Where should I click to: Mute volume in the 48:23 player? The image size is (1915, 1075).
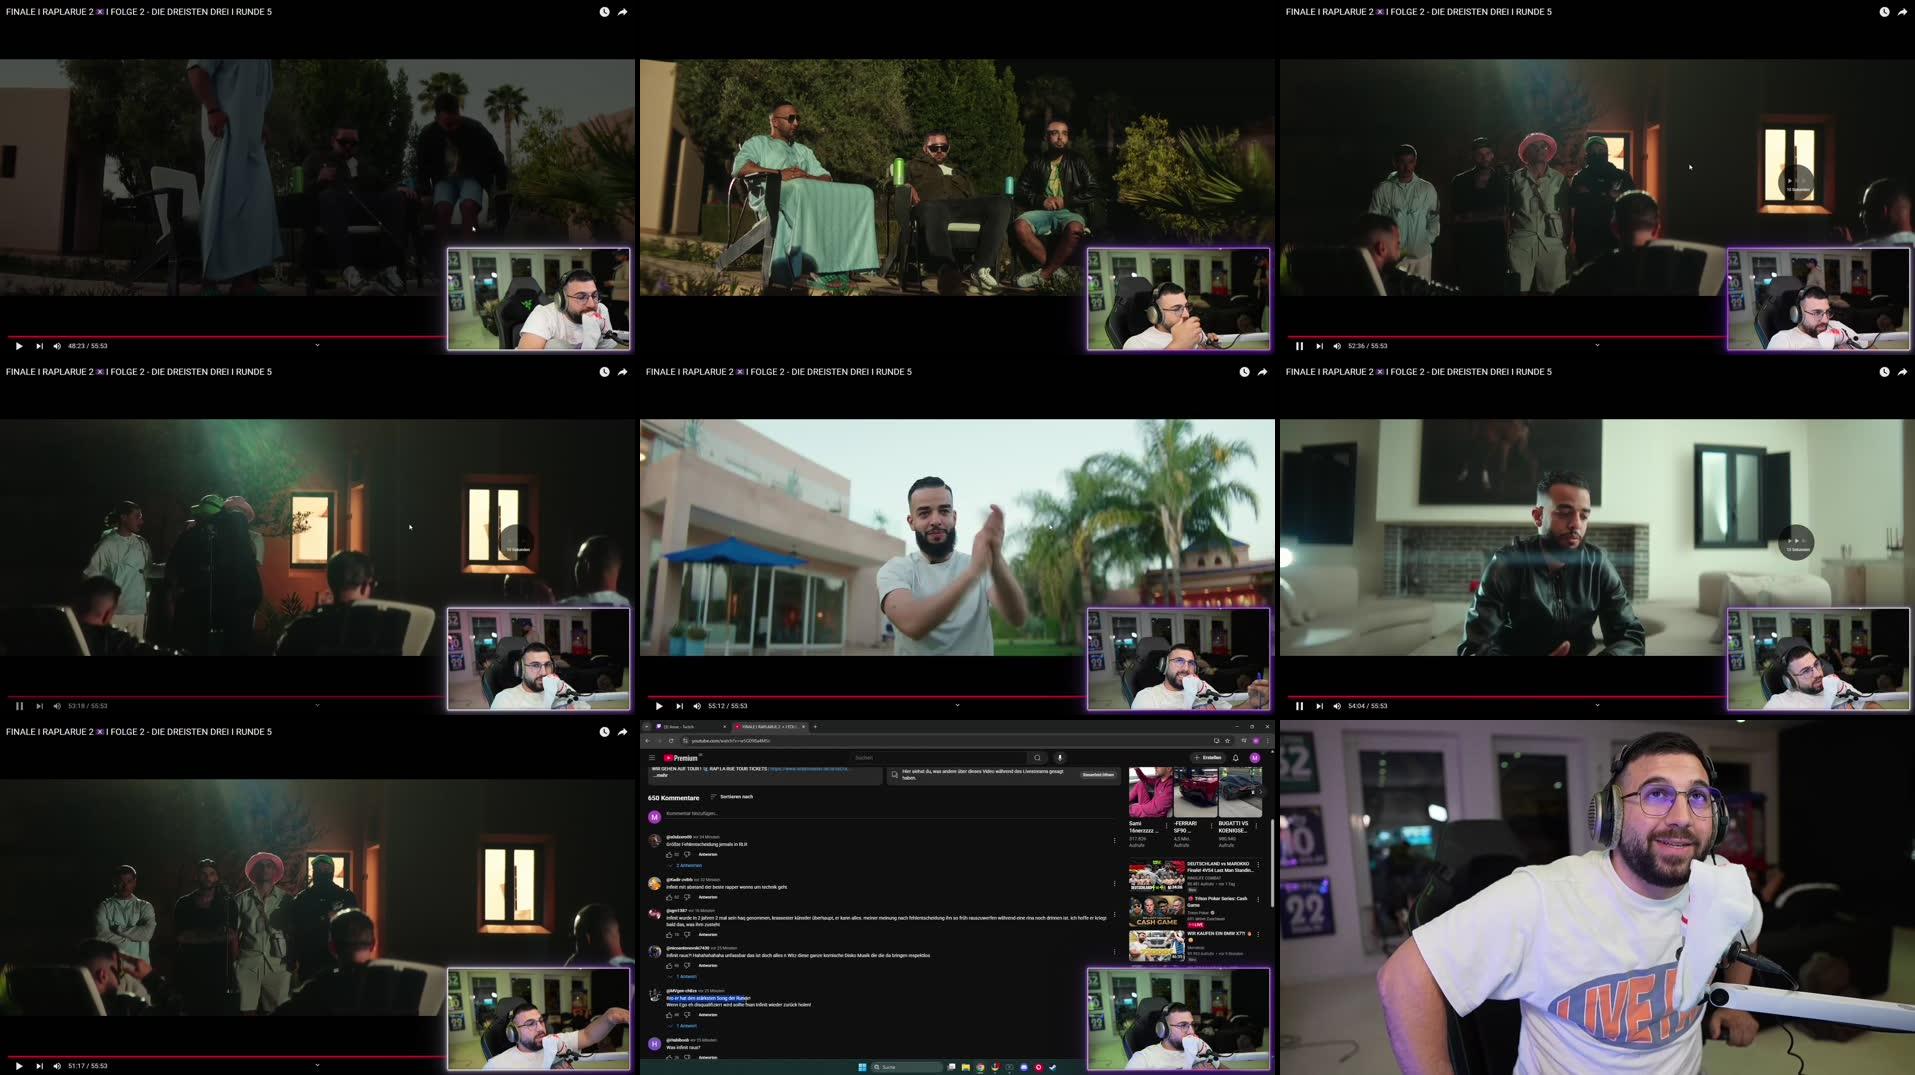click(x=57, y=346)
